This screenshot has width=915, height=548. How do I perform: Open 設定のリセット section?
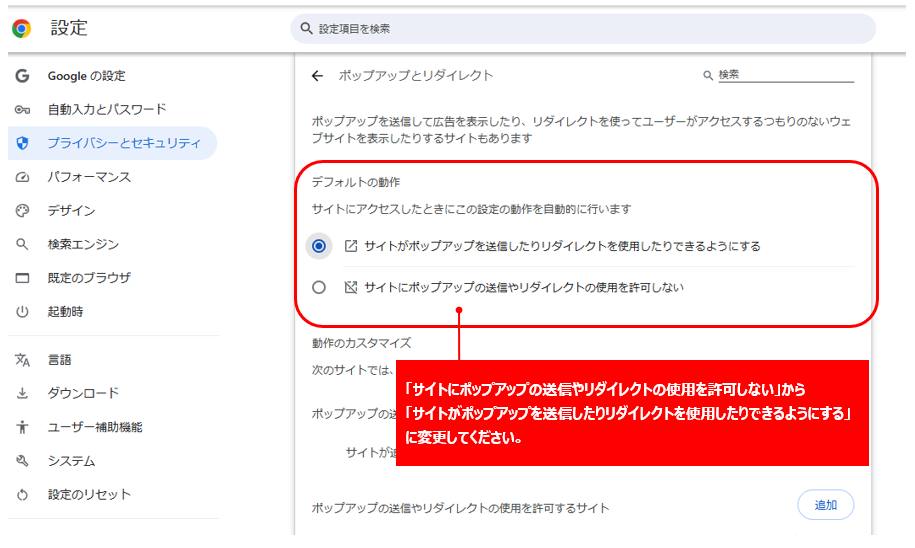tap(89, 495)
